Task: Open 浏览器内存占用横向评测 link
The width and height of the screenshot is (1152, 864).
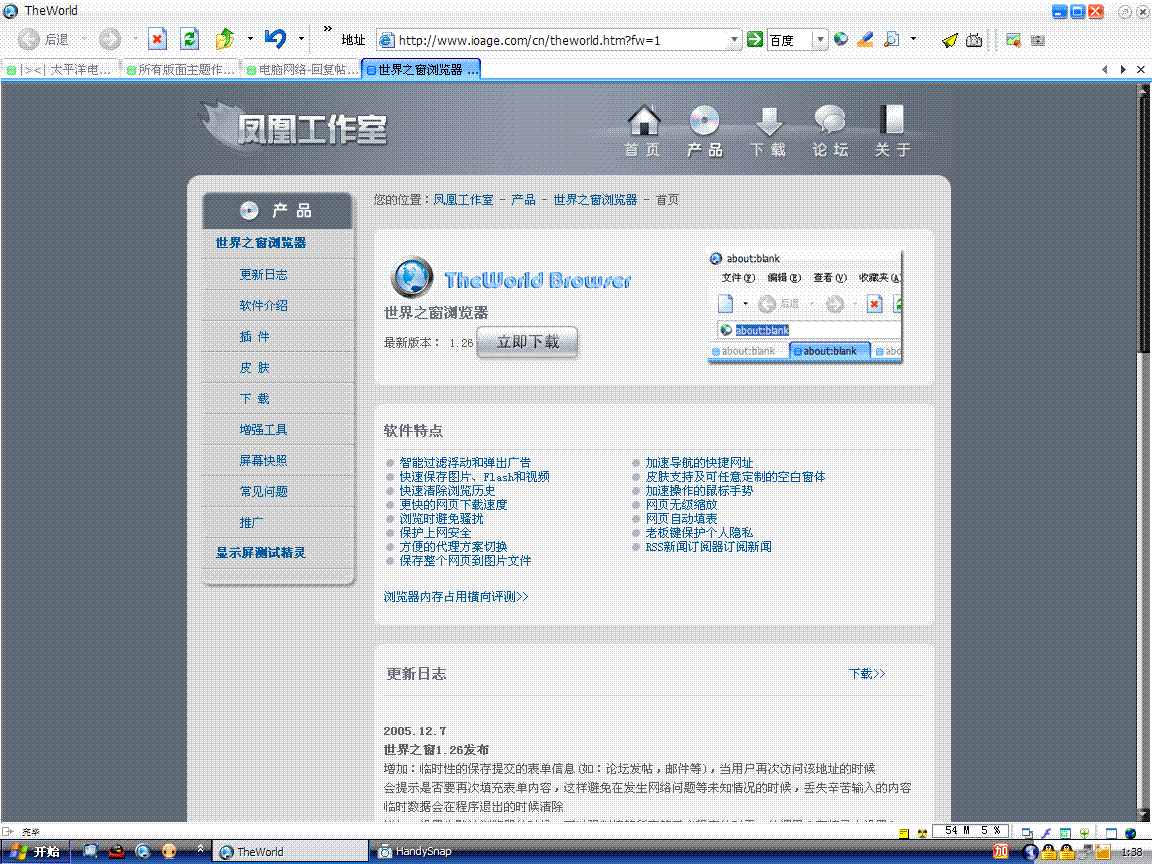Action: 456,596
